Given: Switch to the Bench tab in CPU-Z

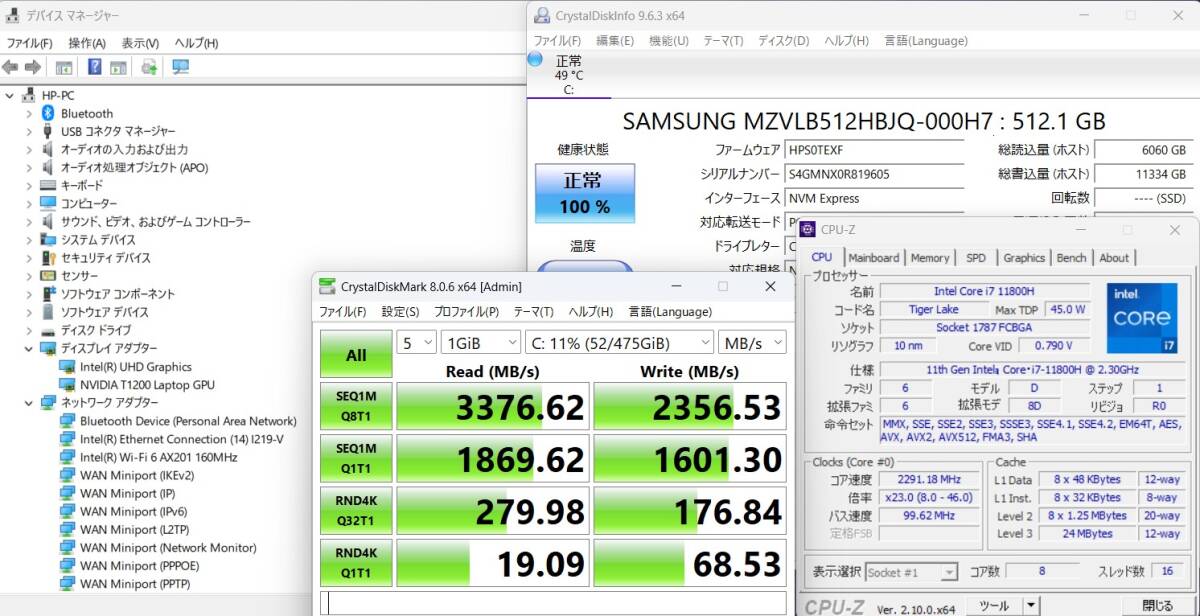Looking at the screenshot, I should coord(1071,258).
